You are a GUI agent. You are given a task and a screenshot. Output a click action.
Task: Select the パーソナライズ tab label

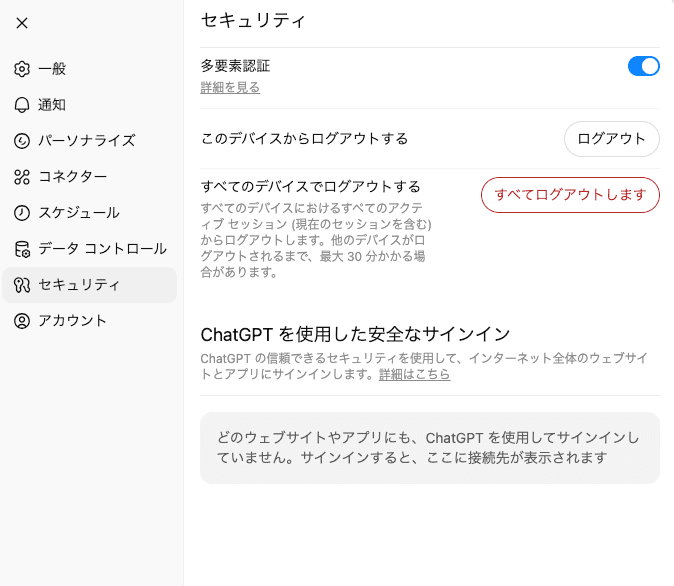point(86,141)
